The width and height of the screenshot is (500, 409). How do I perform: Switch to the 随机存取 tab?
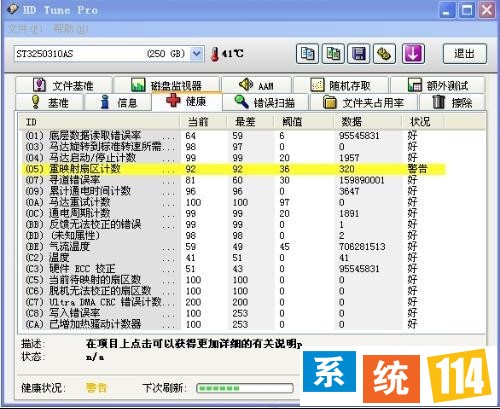341,85
